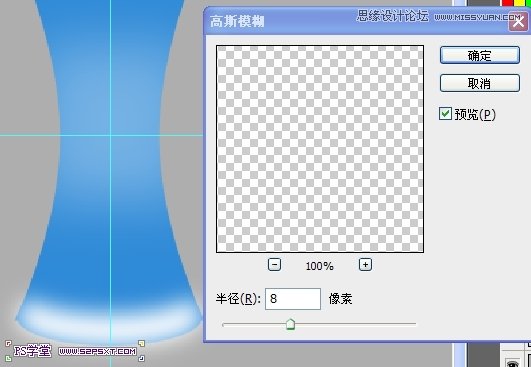Close the 高斯模糊 dialog

pyautogui.click(x=518, y=22)
